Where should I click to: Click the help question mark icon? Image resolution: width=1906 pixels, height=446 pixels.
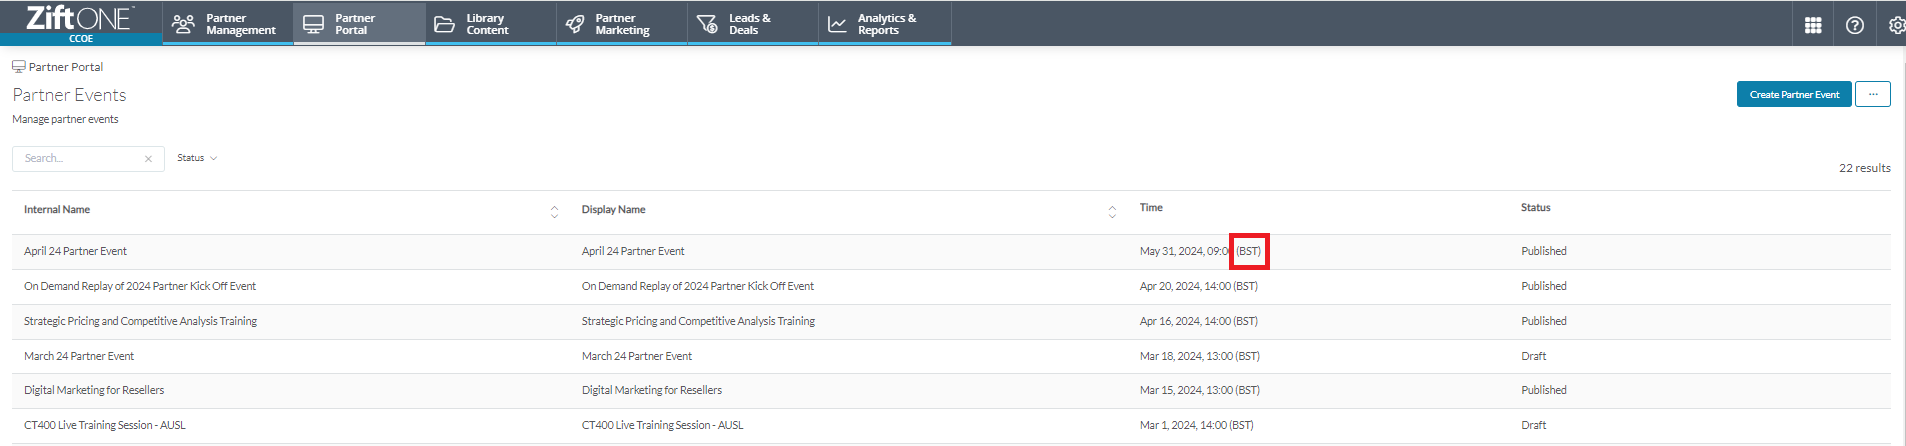(1854, 25)
